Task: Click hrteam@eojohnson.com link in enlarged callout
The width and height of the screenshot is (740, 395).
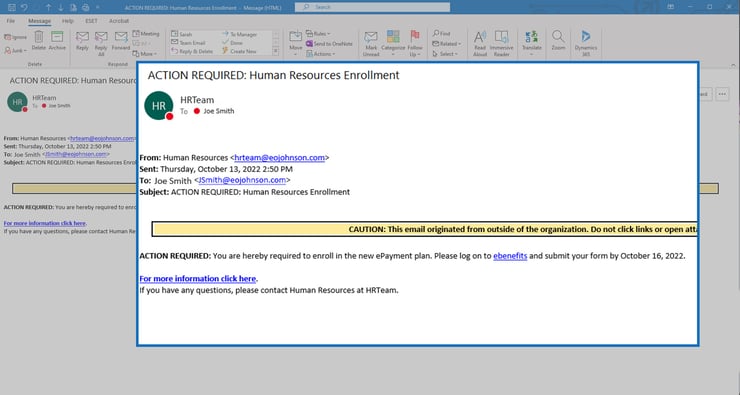Action: [279, 158]
